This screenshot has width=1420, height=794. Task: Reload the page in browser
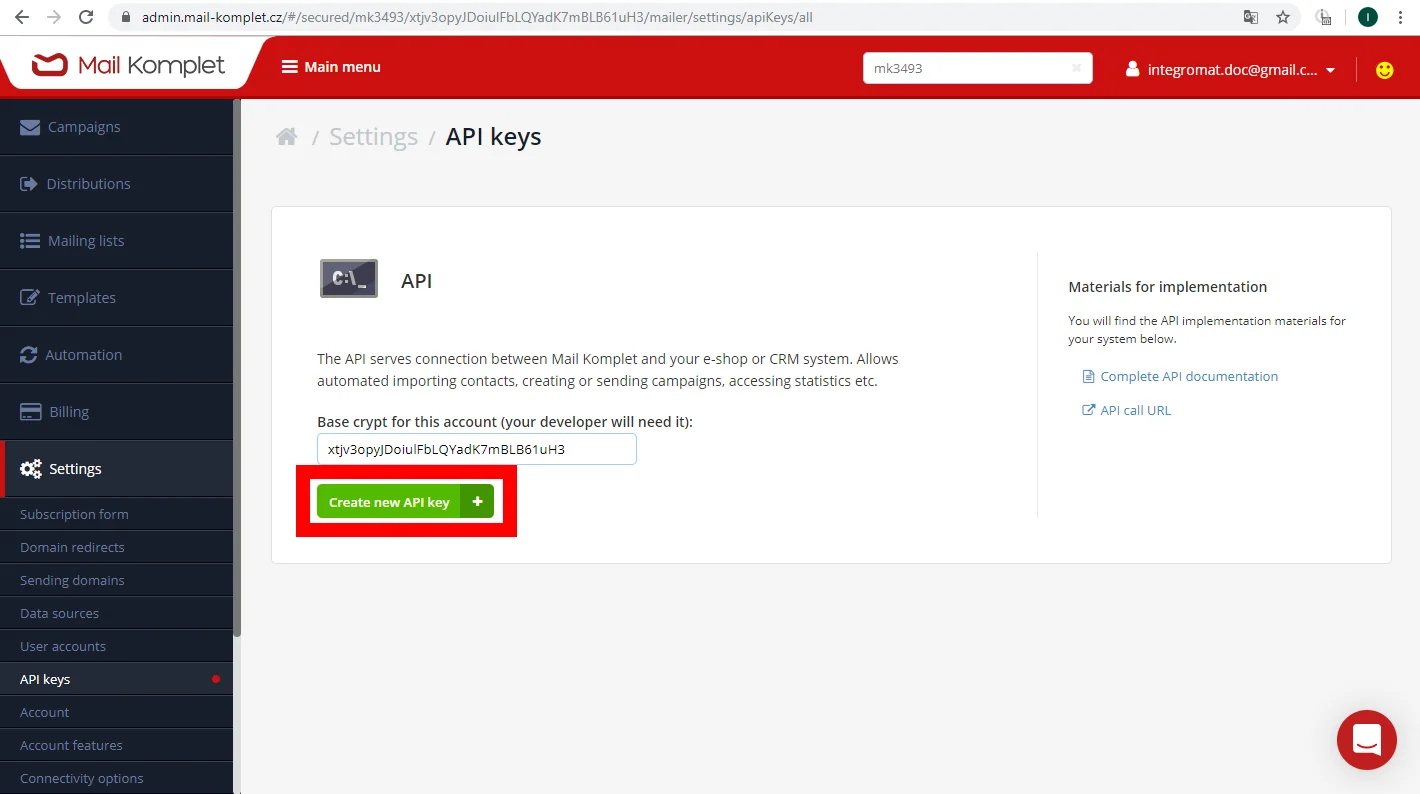click(x=86, y=17)
